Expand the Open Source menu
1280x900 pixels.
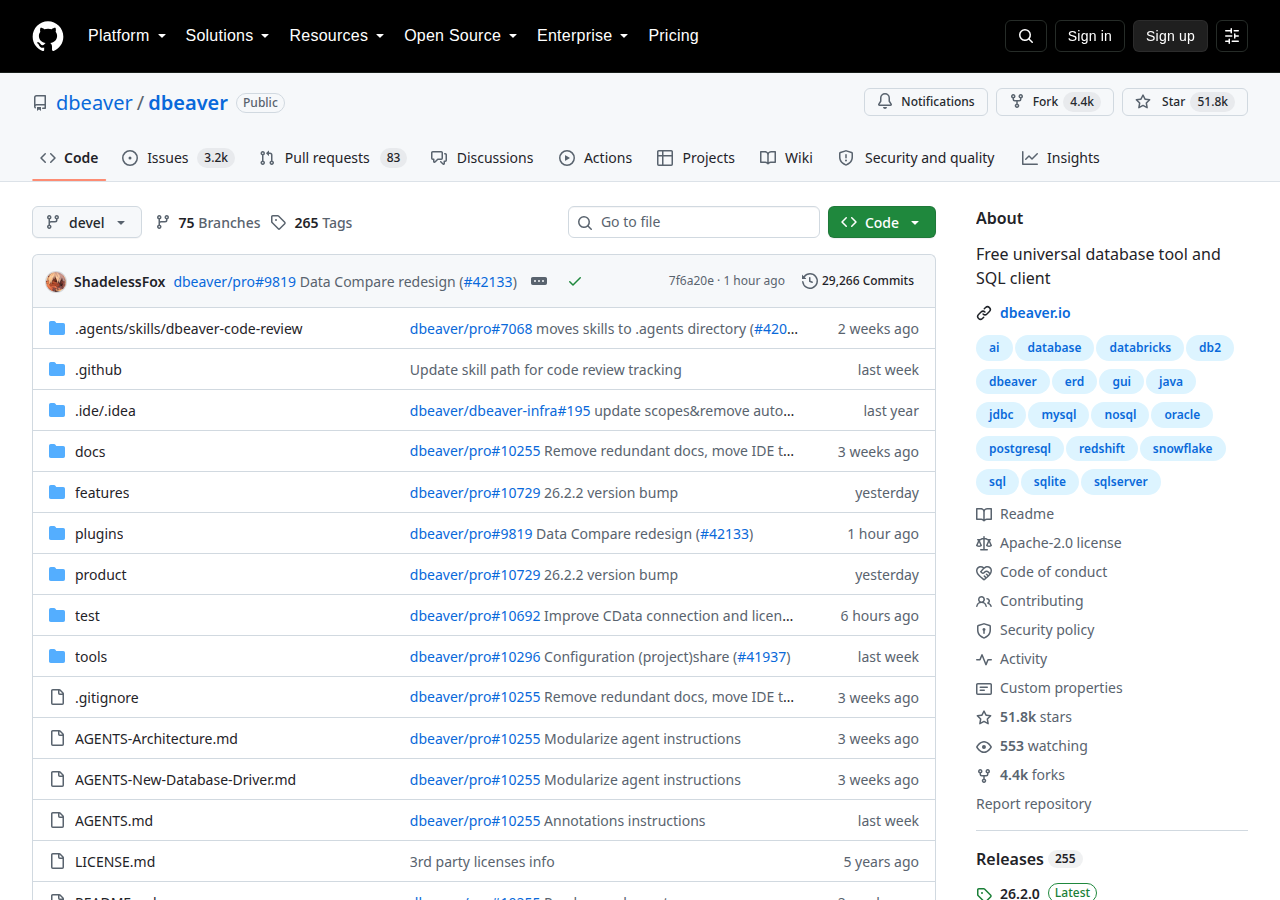click(x=461, y=36)
